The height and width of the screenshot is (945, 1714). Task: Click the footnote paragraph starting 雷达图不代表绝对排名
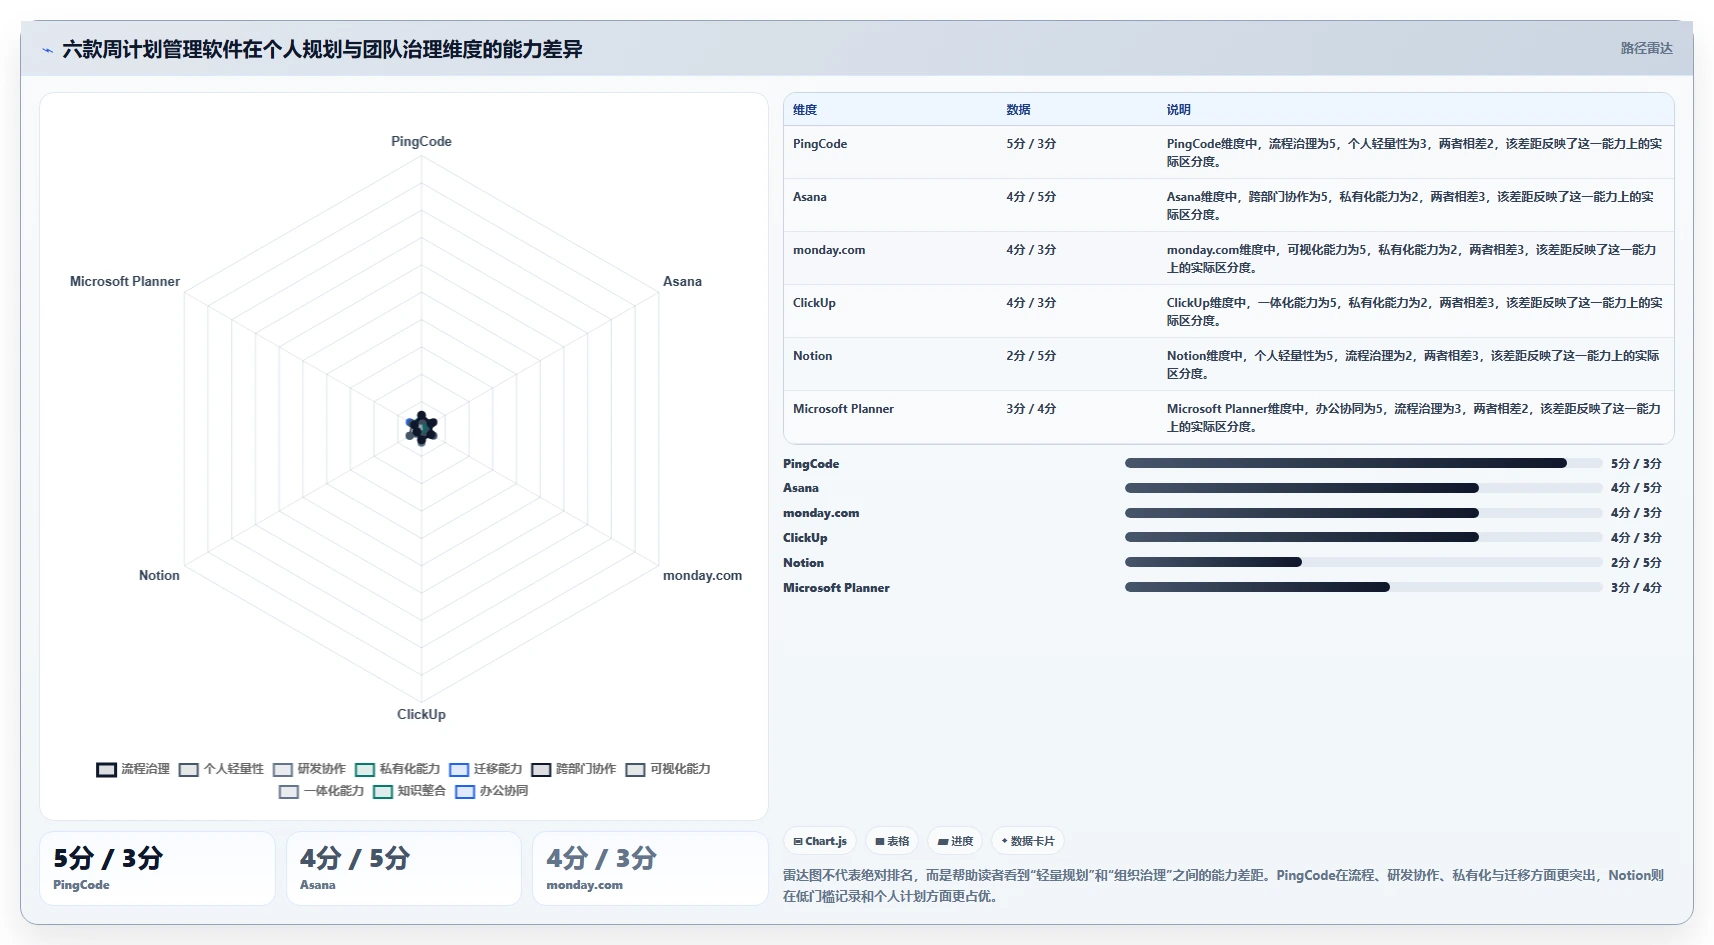[1223, 886]
